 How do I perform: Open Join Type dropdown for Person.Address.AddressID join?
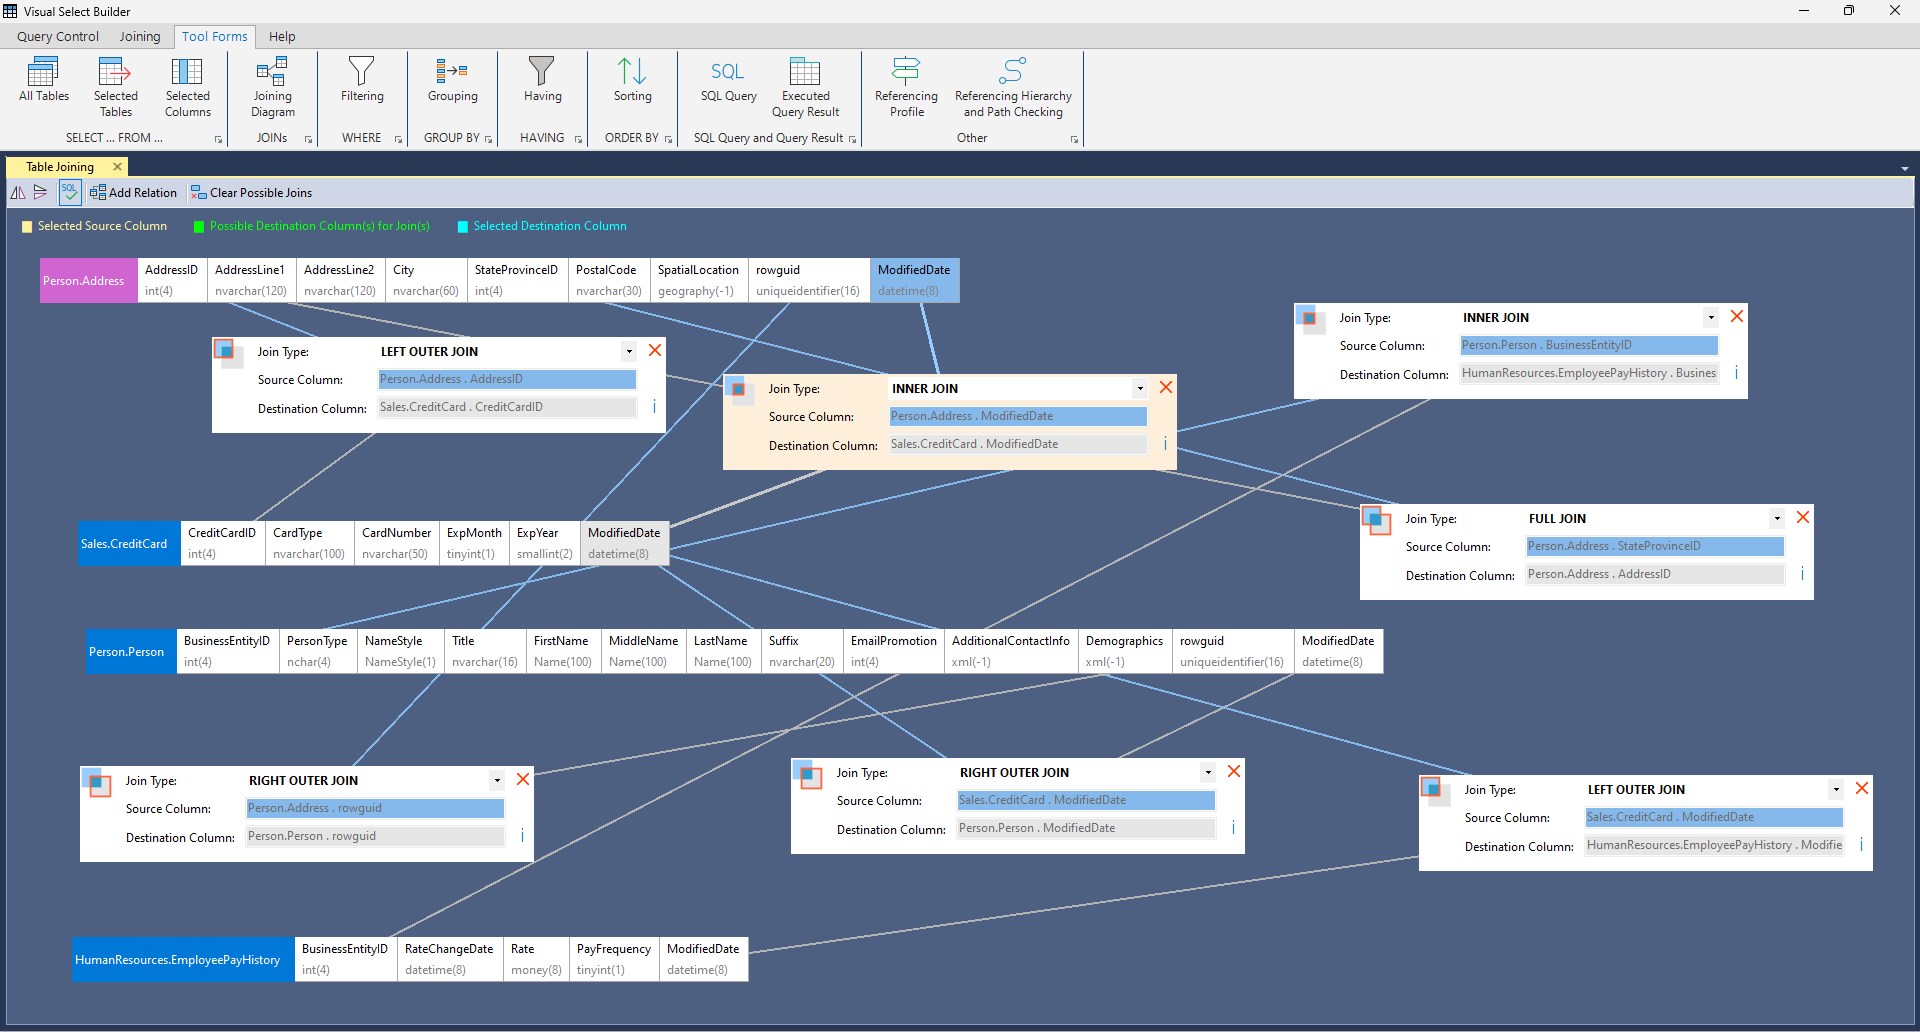pyautogui.click(x=629, y=352)
